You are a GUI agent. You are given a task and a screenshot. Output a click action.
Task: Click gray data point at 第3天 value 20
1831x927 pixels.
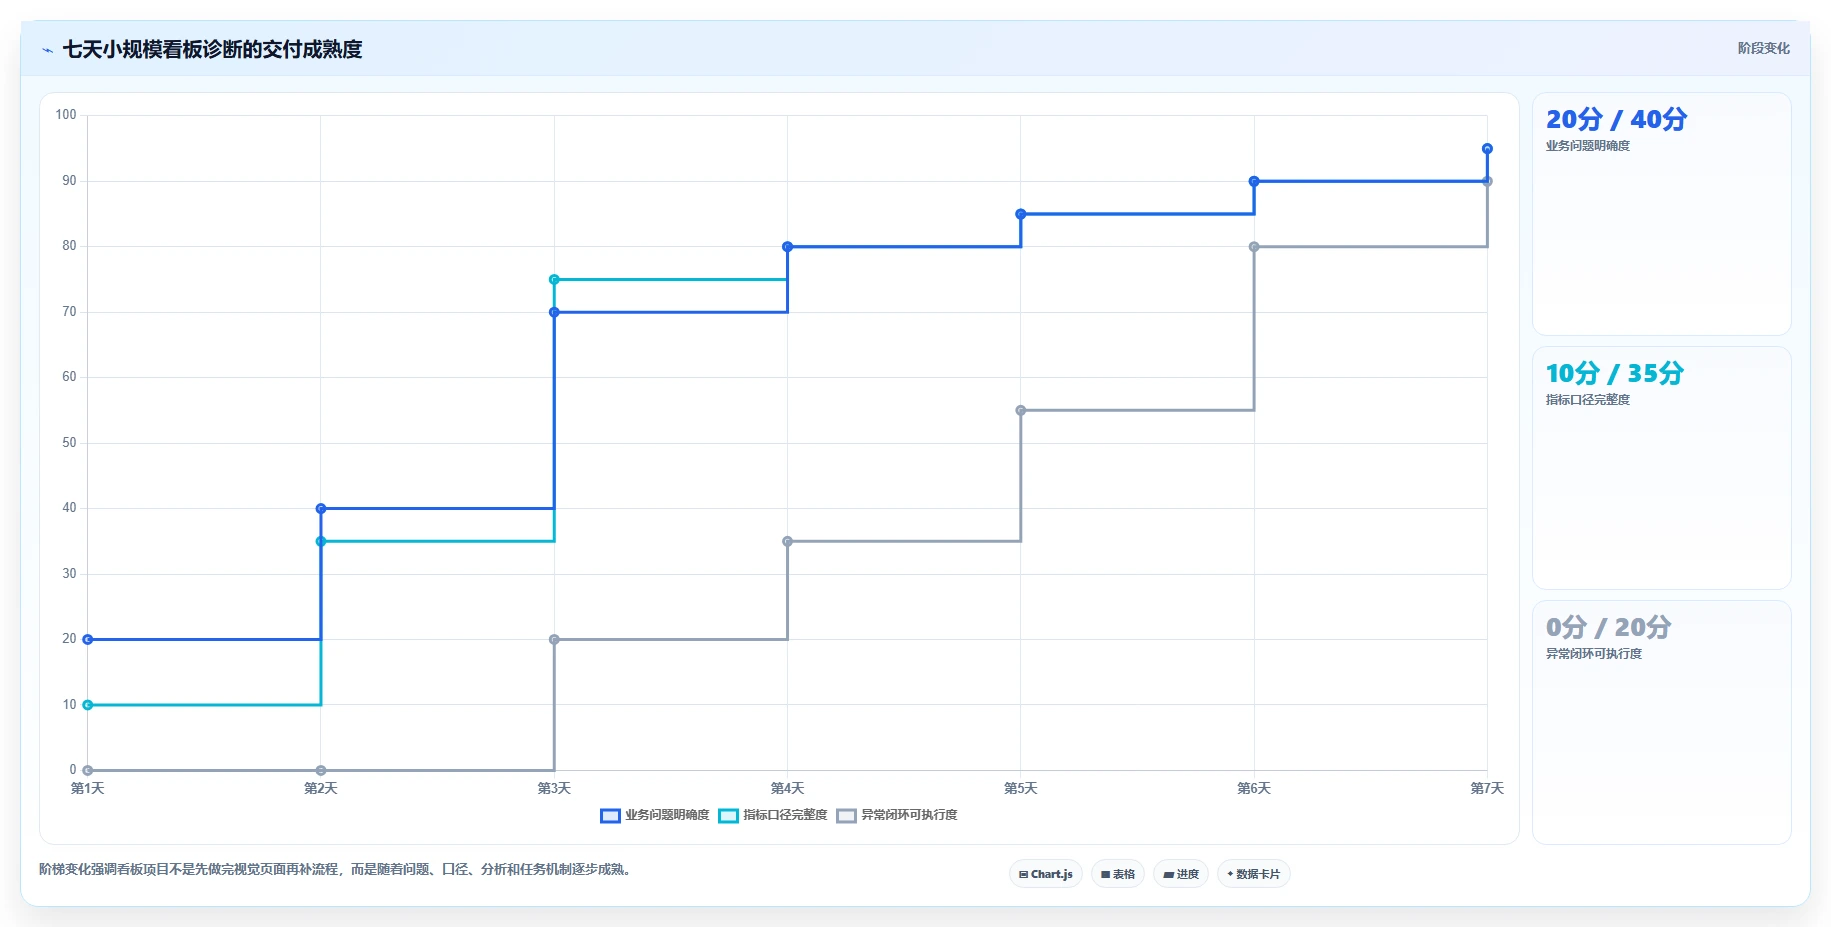click(x=554, y=639)
